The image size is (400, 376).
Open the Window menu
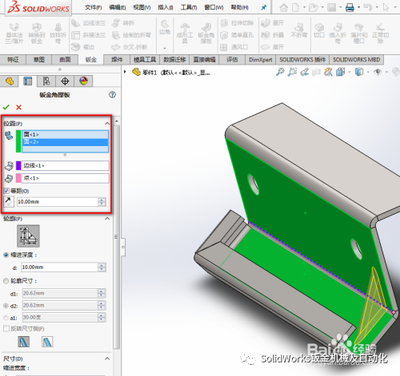tap(214, 7)
